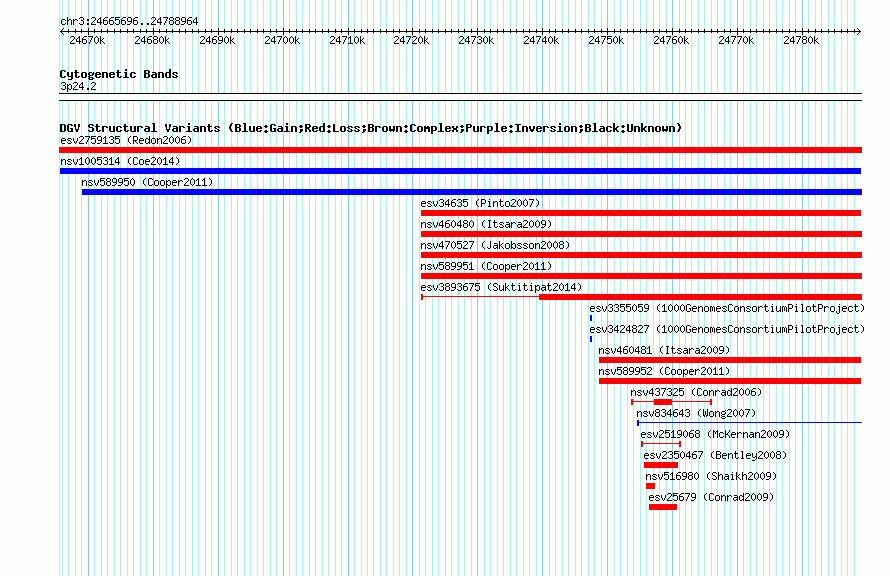Image resolution: width=890 pixels, height=576 pixels.
Task: Click esv2350467 (Bentley2008) label
Action: point(715,455)
